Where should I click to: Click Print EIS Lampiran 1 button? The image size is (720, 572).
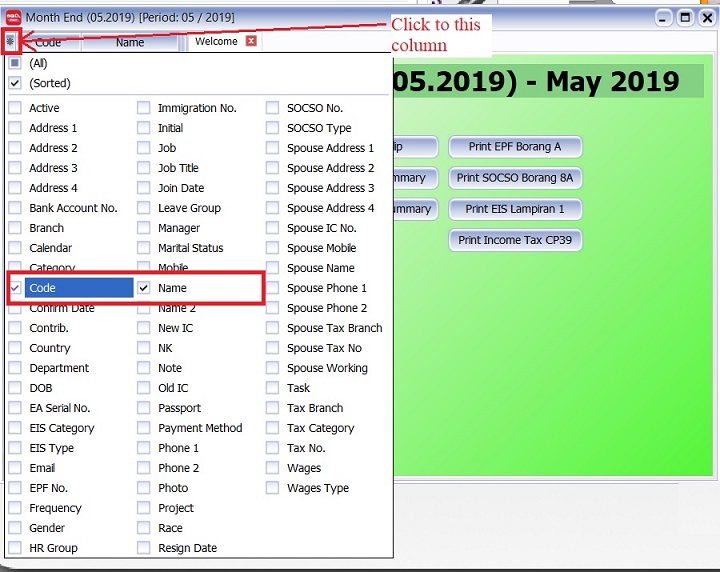click(515, 209)
